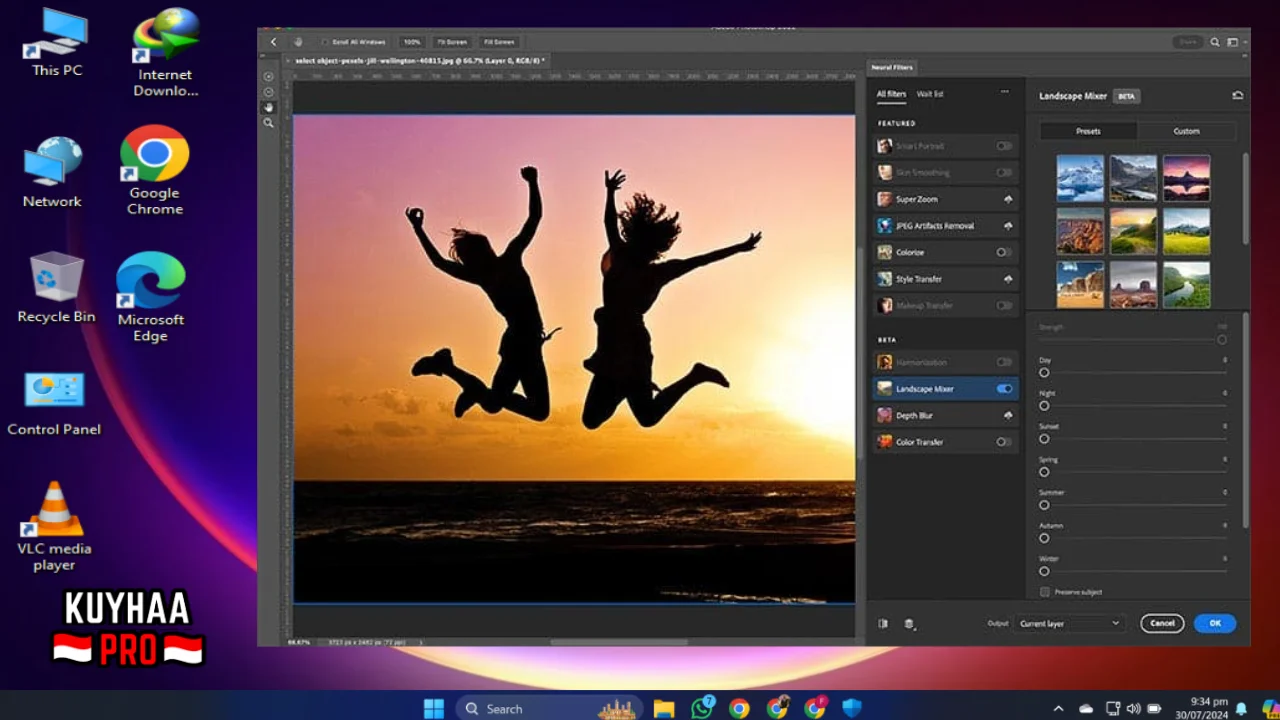Download the Super Zoom filter
This screenshot has height=720, width=1280.
[x=1008, y=199]
